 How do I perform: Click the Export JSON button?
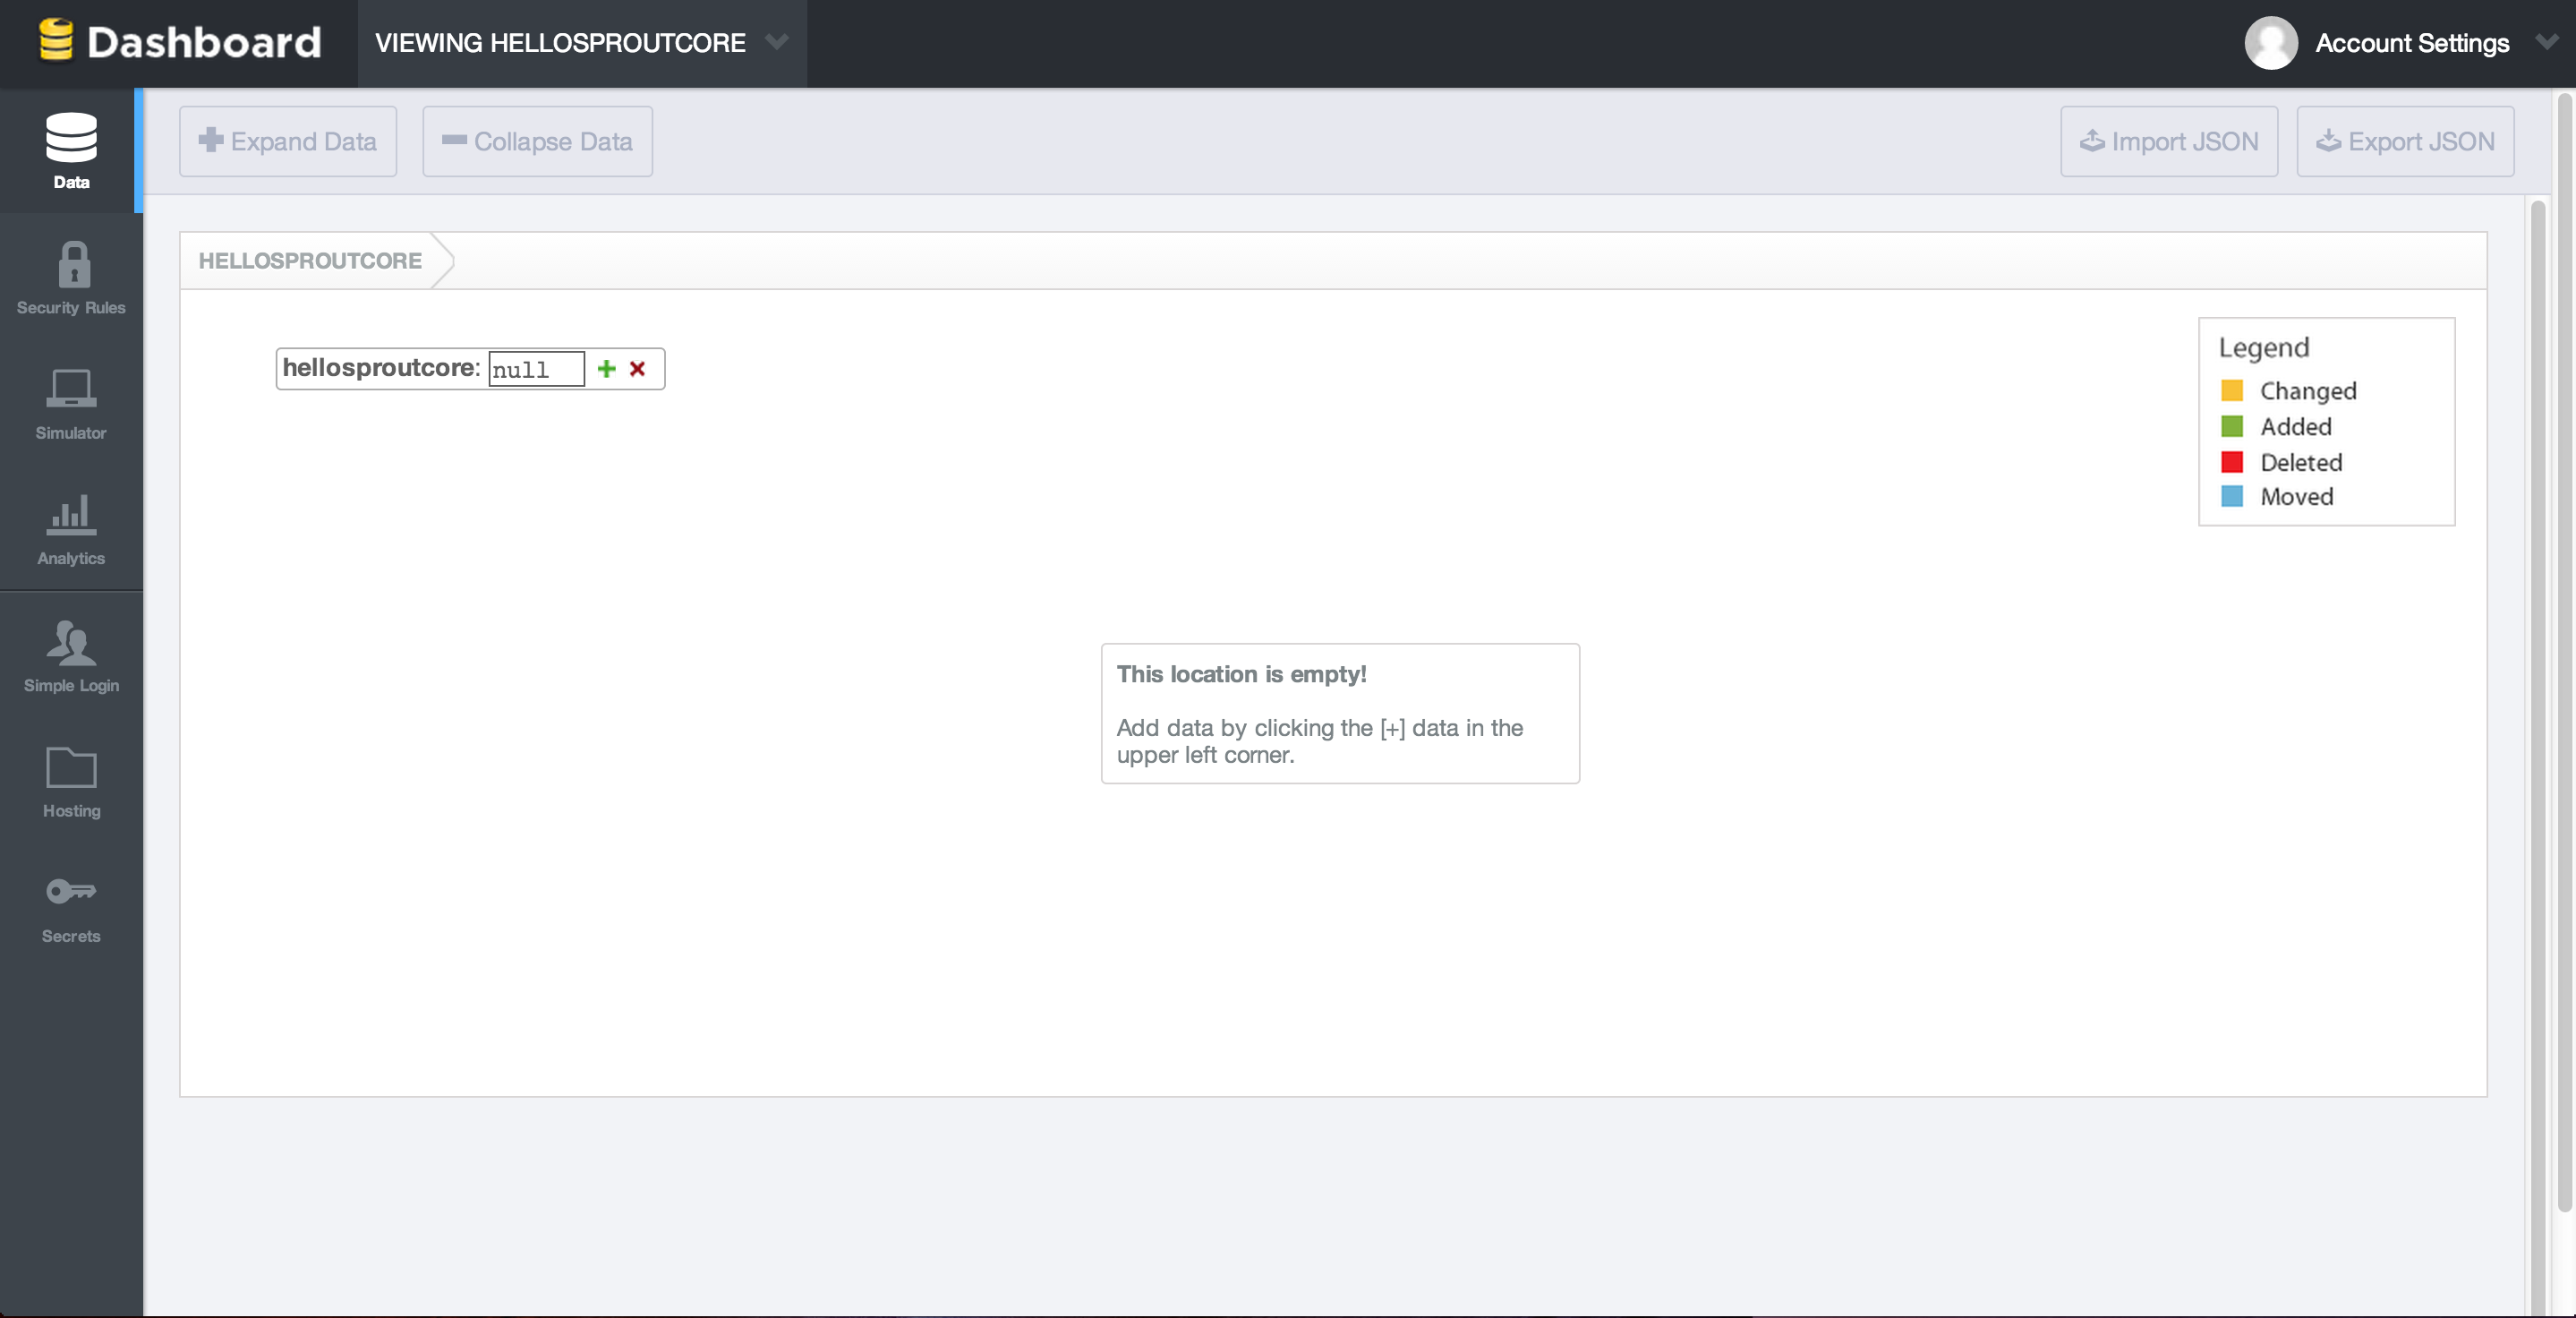coord(2404,142)
